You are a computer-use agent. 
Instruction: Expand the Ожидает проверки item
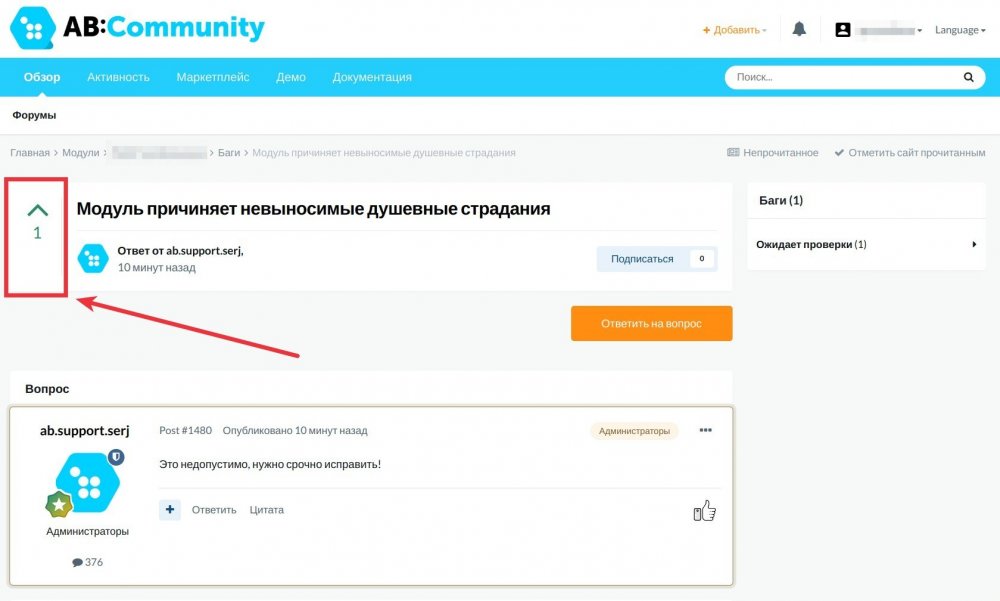(x=973, y=244)
